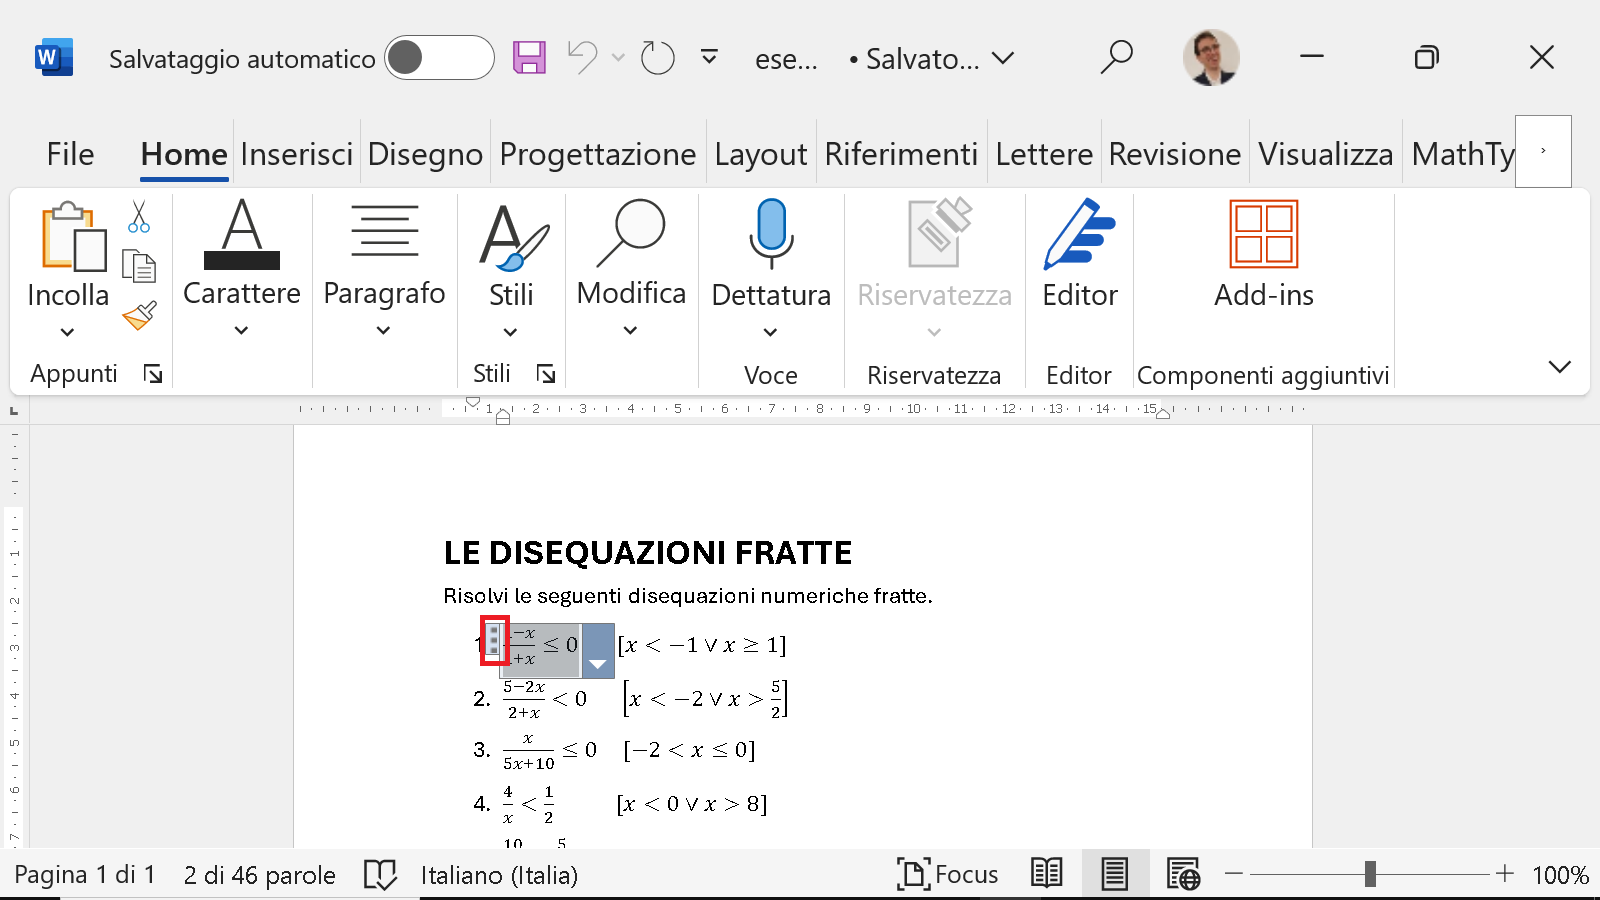The image size is (1600, 900).
Task: Launch the Stili pane dialog launcher
Action: [x=546, y=374]
